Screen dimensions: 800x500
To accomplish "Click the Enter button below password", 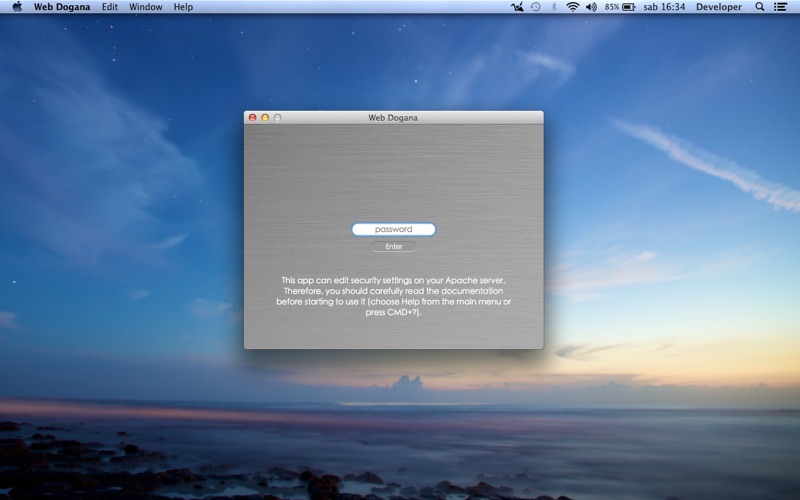I will 393,246.
